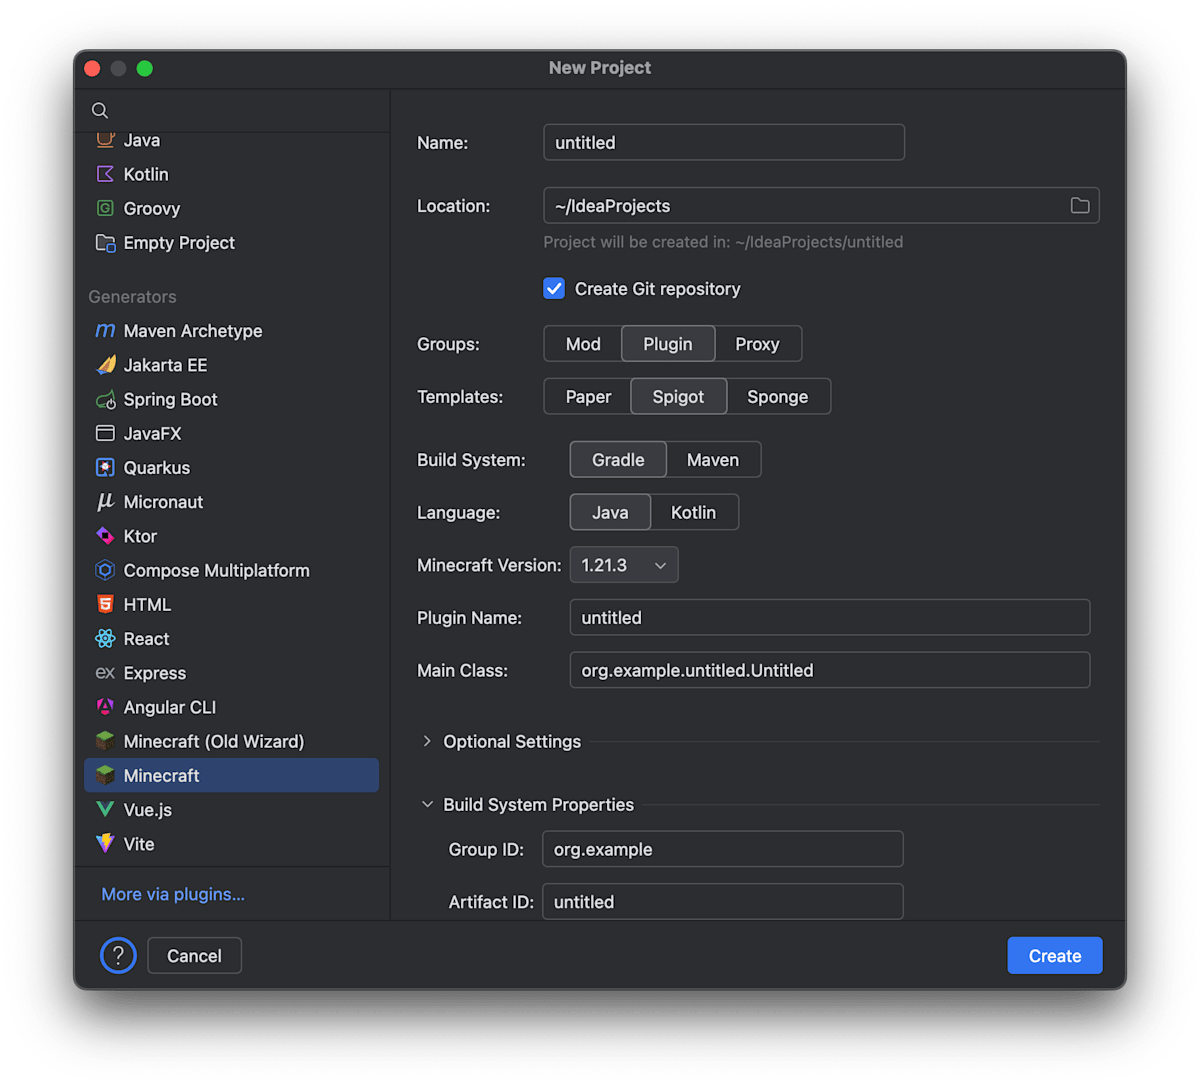This screenshot has width=1200, height=1087.
Task: Select the Empty Project icon
Action: pyautogui.click(x=105, y=243)
